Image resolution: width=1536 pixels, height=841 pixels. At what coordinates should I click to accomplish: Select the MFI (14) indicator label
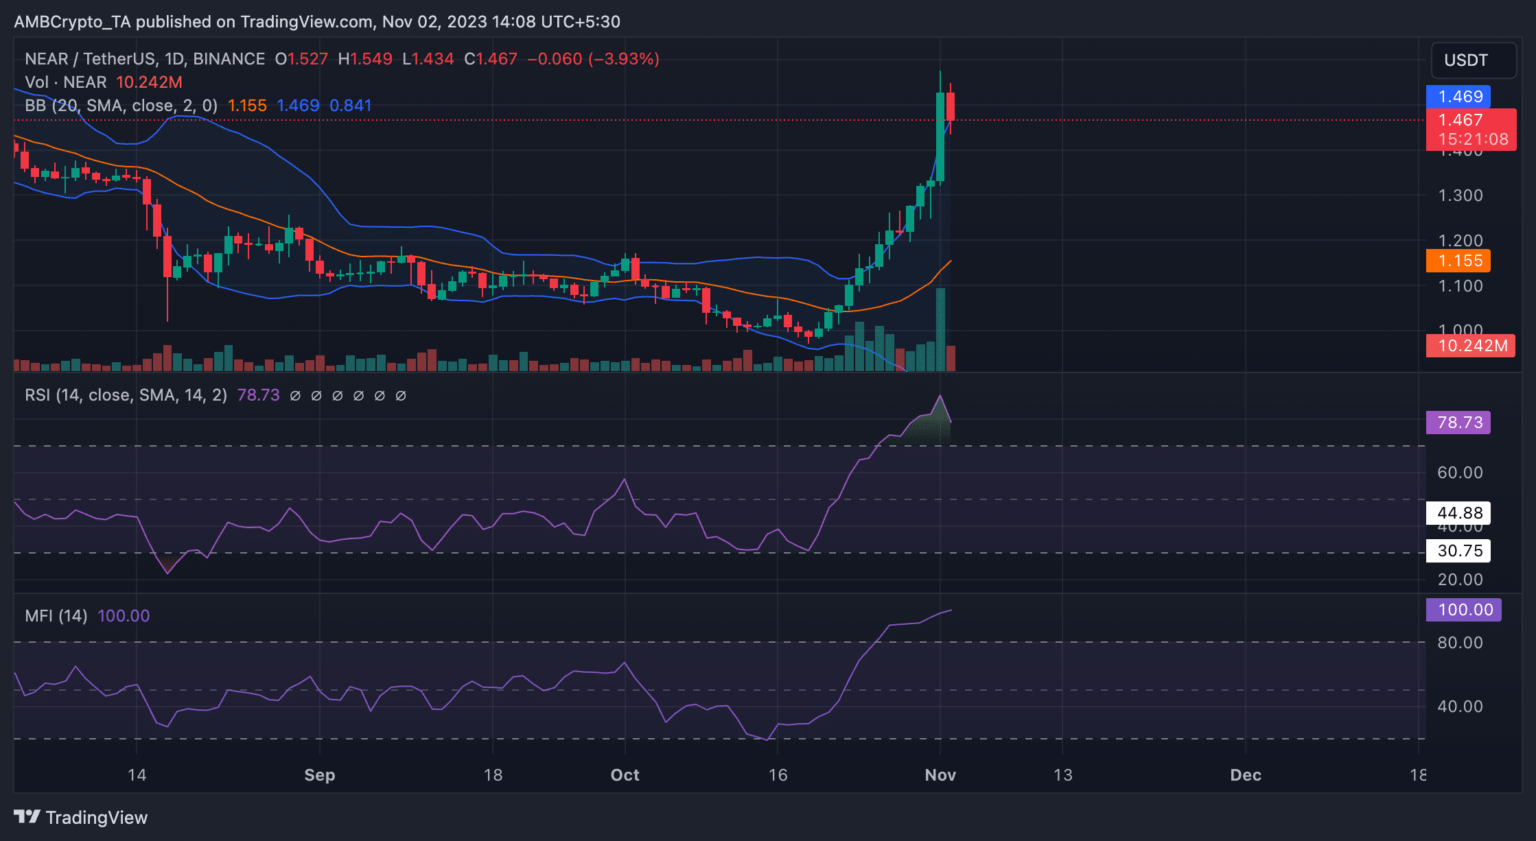[56, 616]
